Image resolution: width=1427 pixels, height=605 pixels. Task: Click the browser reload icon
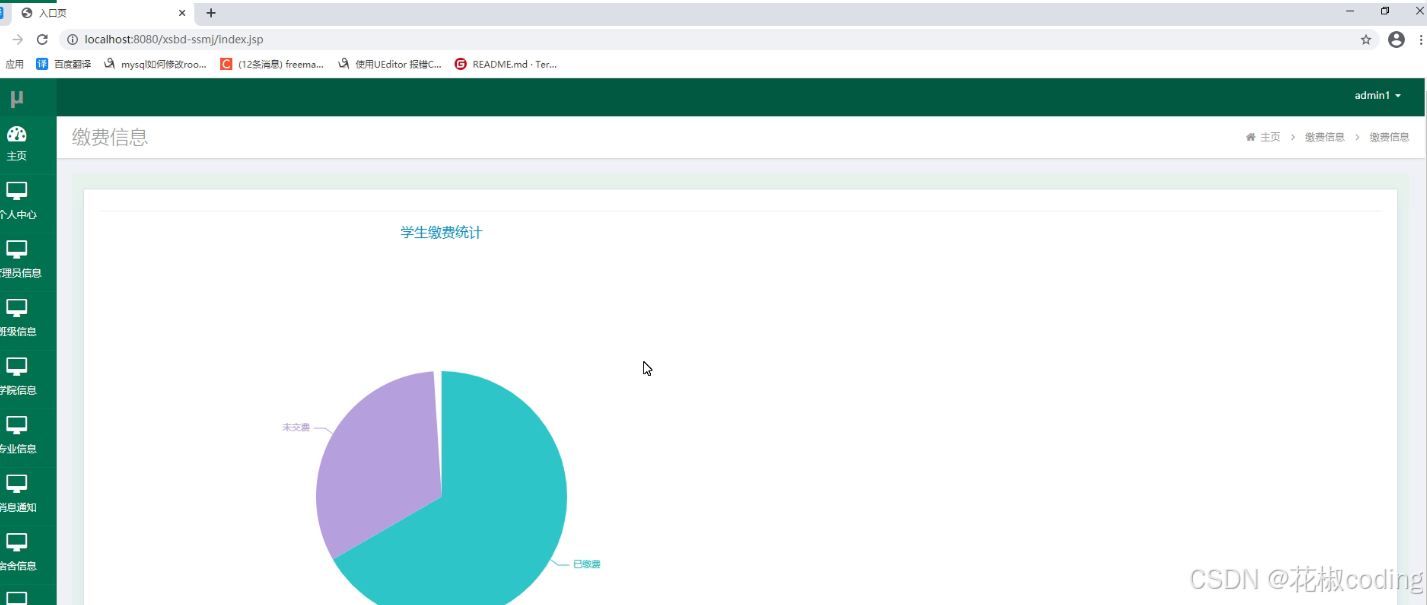point(41,39)
